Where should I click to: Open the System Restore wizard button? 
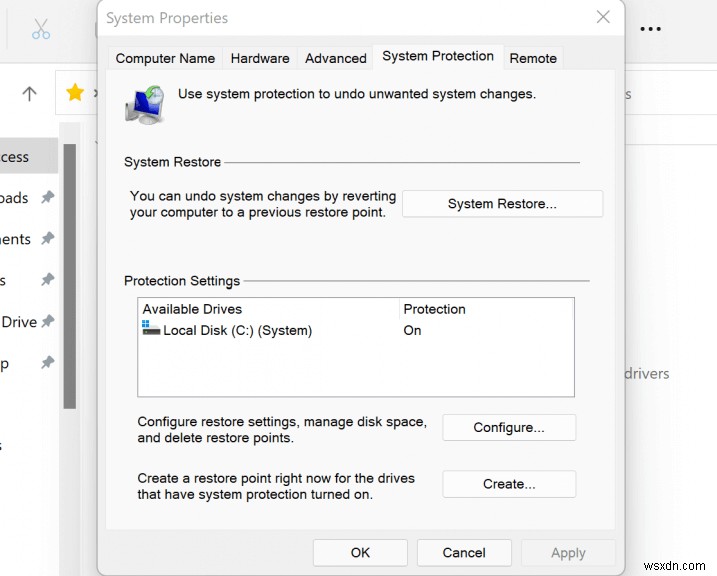click(x=502, y=204)
